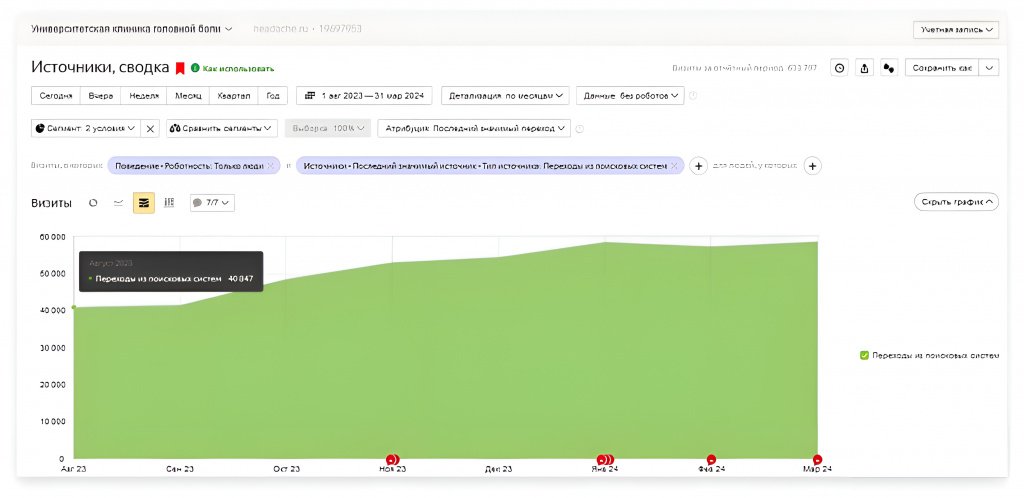This screenshot has width=1024, height=498.
Task: Click the red annotation marker at Фев 24
Action: (711, 460)
